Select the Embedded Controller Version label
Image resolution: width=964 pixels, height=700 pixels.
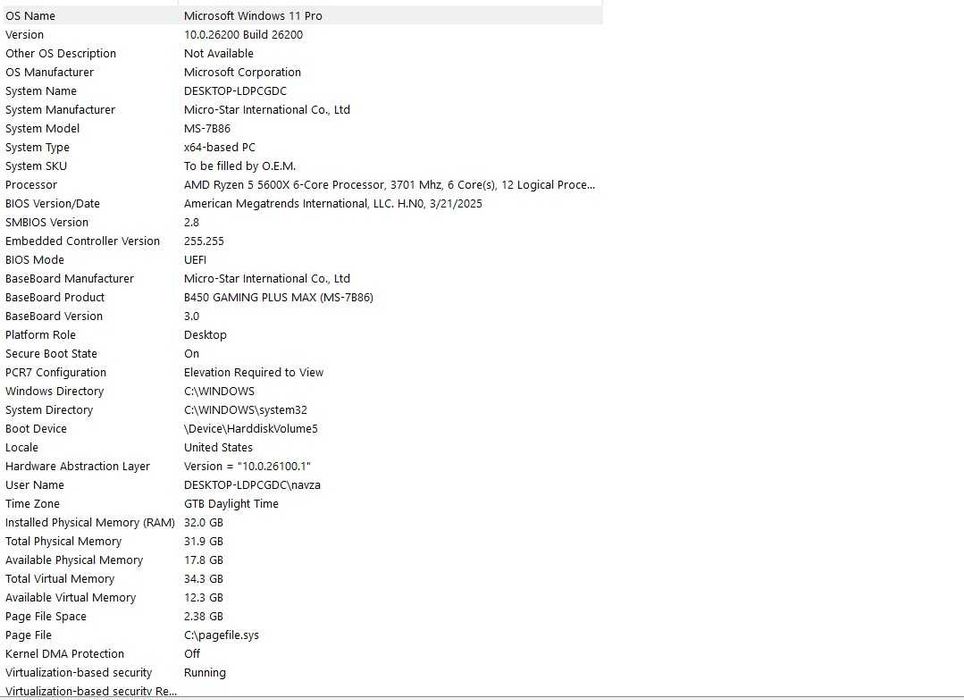(82, 241)
